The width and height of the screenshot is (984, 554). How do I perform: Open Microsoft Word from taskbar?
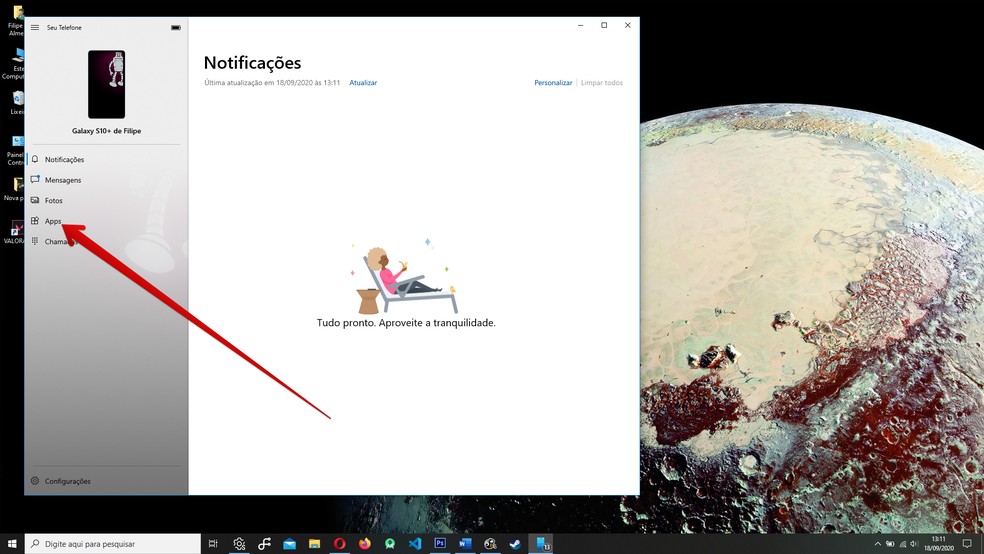(465, 543)
